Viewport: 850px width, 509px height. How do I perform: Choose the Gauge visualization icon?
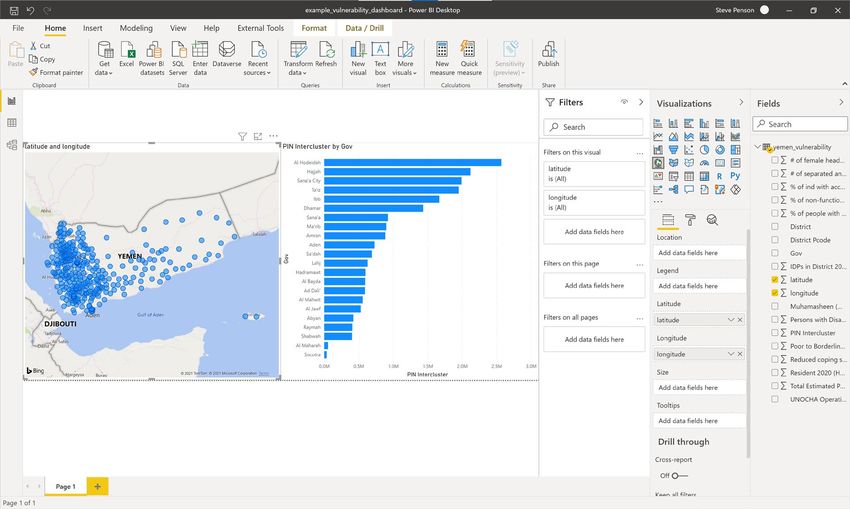pos(704,163)
